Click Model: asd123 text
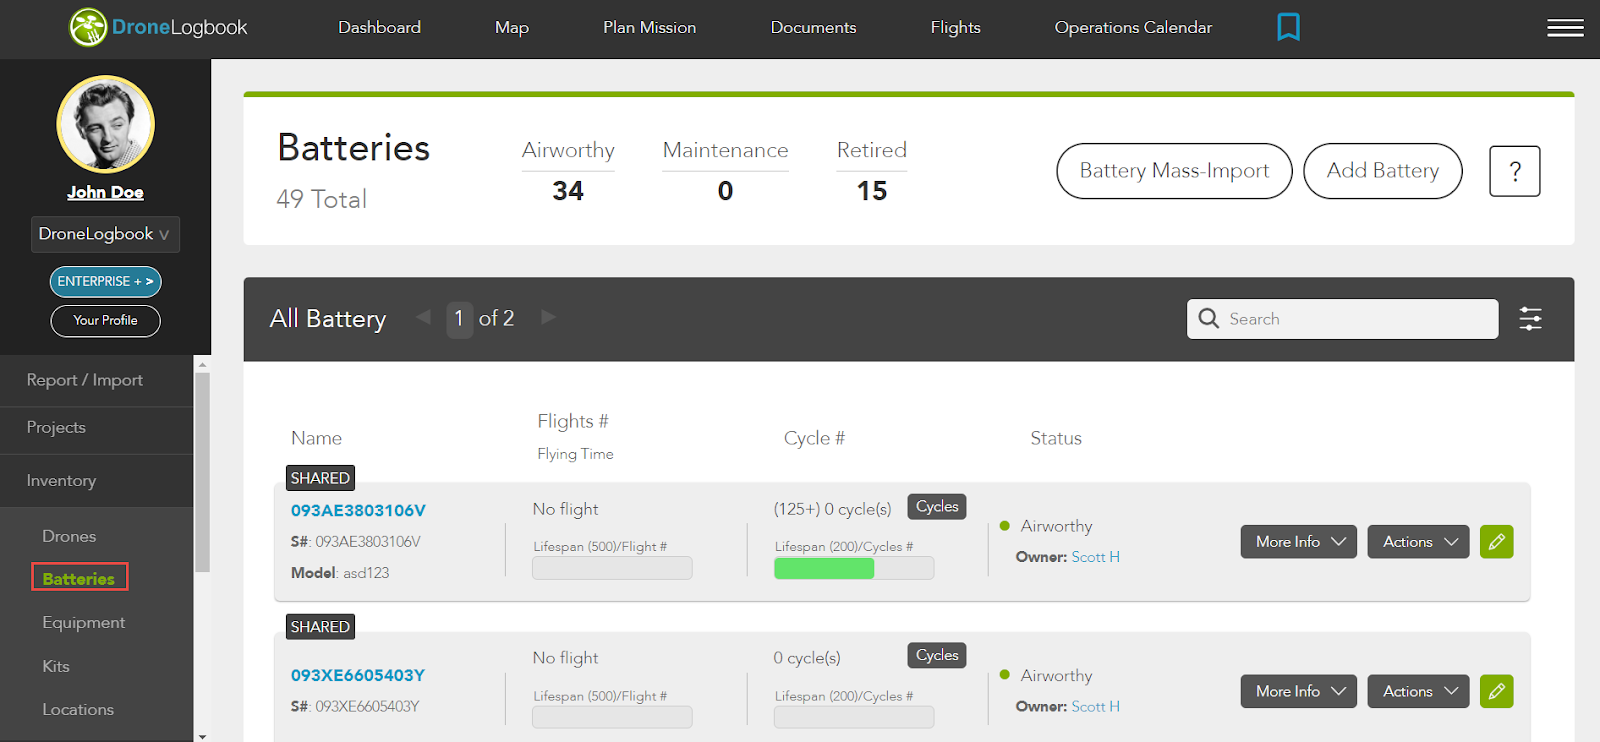The image size is (1600, 742). click(340, 573)
